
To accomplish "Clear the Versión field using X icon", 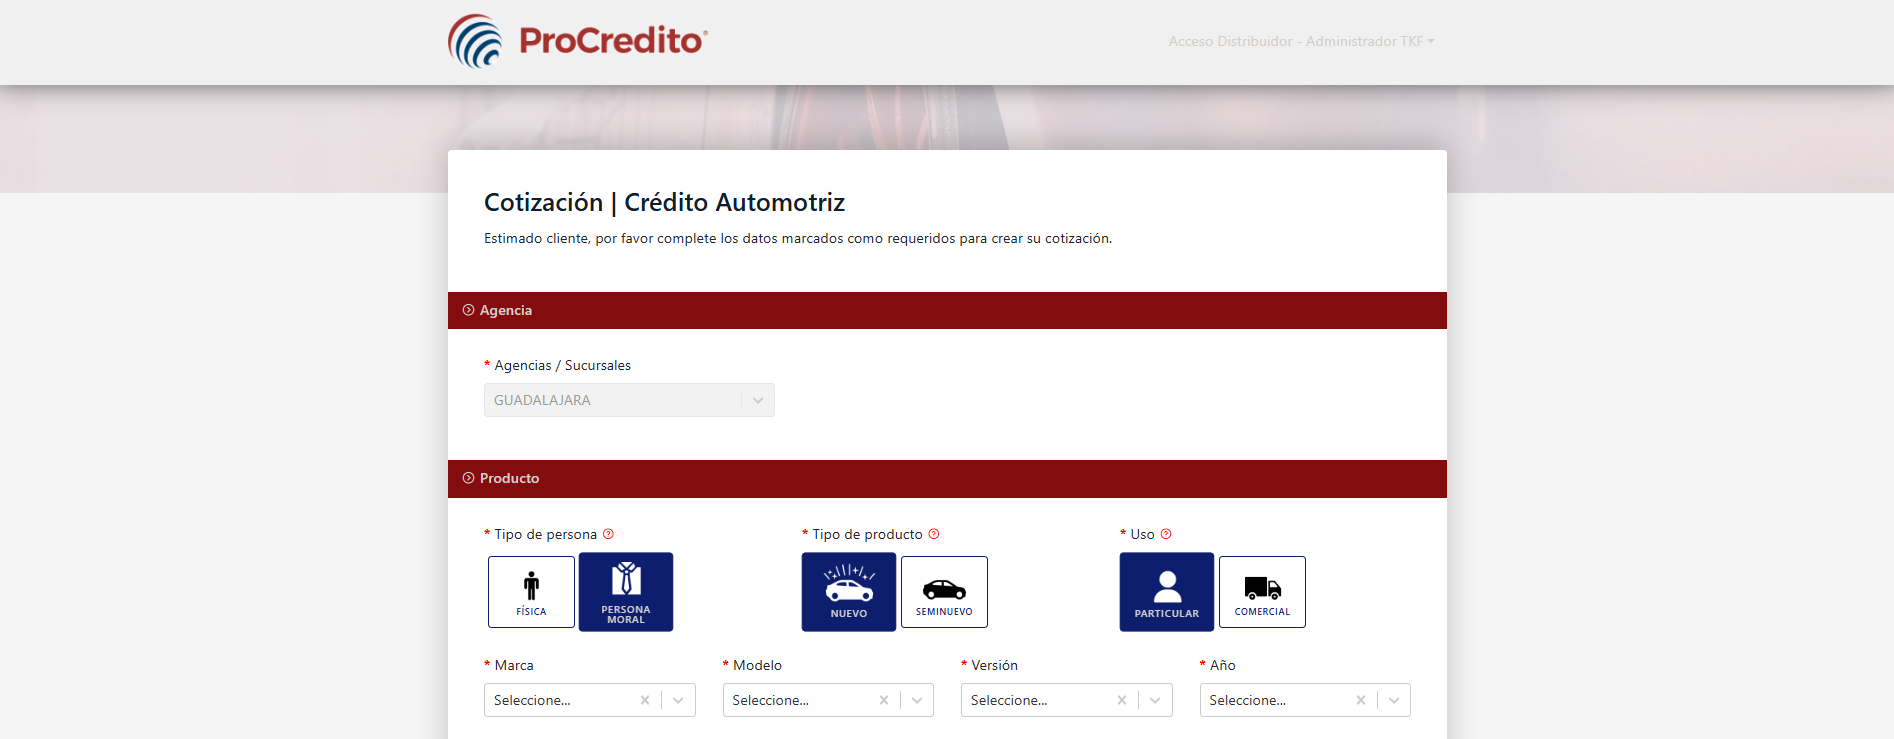I will 1122,700.
